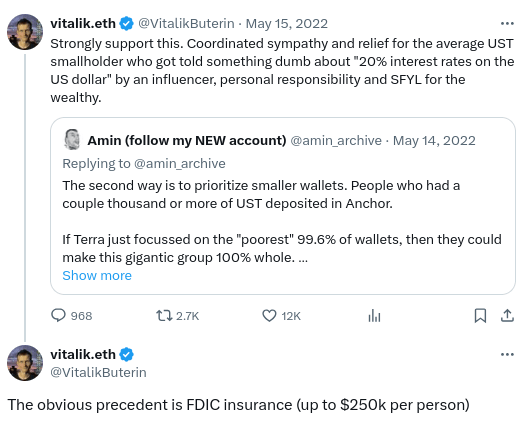Viewport: 527px width, 428px height.
Task: Click the verified badge next to top vitalik.eth
Action: point(127,24)
